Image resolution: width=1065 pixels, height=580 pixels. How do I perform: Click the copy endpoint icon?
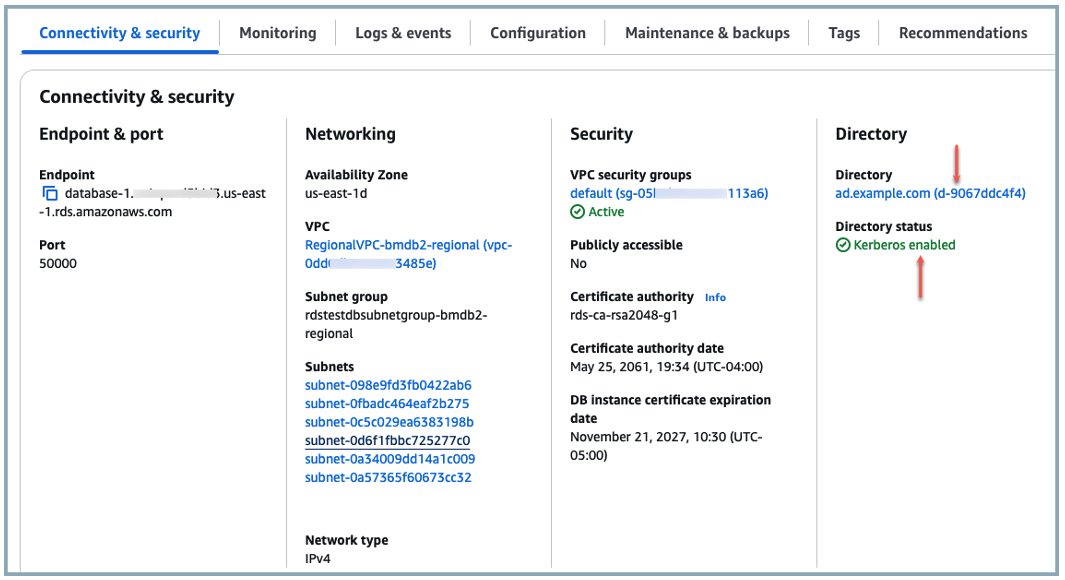point(50,194)
